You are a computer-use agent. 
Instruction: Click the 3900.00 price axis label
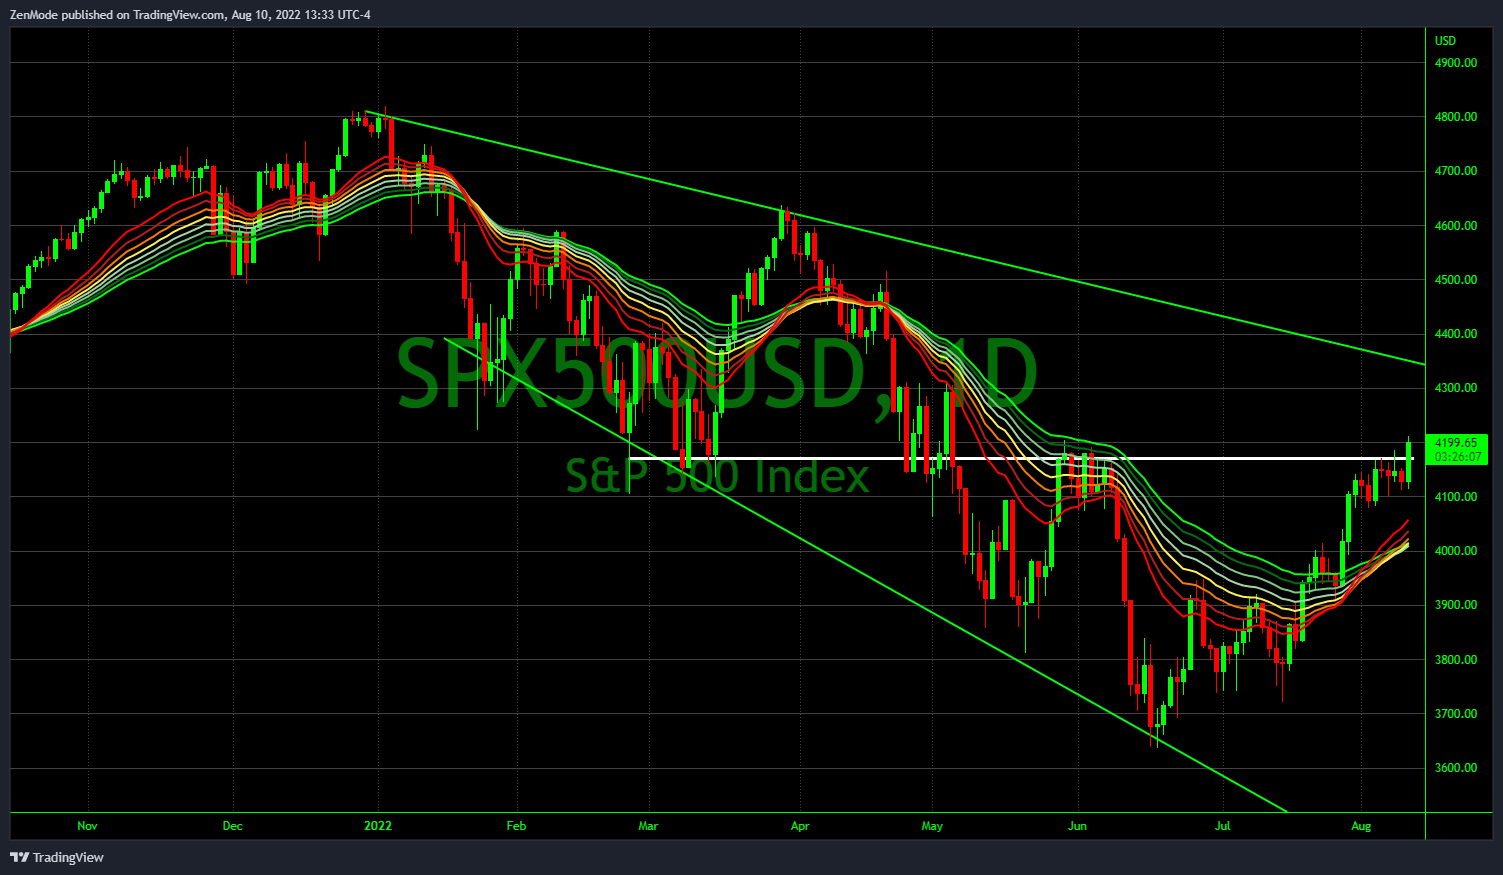pyautogui.click(x=1456, y=605)
